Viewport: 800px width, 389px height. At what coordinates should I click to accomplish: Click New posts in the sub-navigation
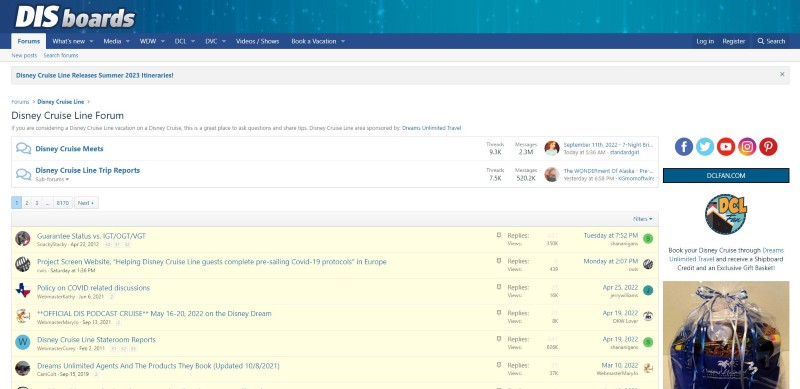(24, 55)
